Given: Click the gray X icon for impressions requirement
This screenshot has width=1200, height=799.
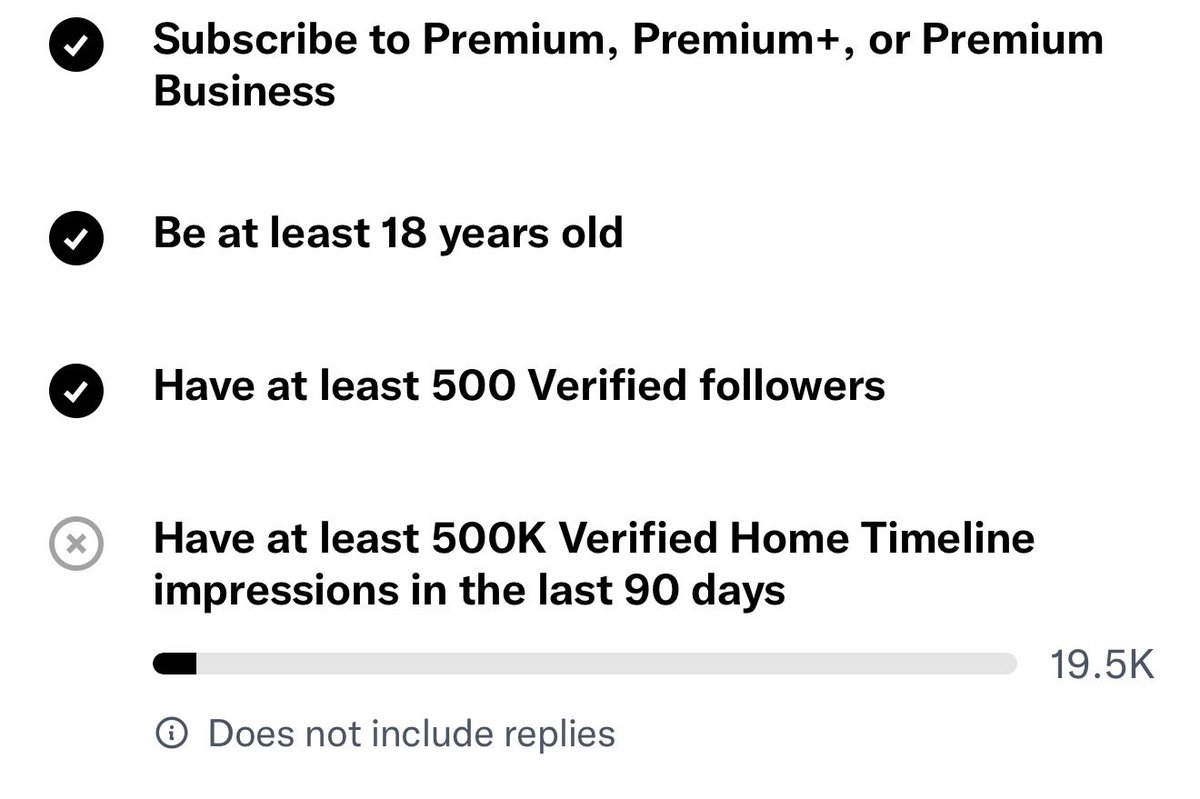Looking at the screenshot, I should click(x=76, y=545).
